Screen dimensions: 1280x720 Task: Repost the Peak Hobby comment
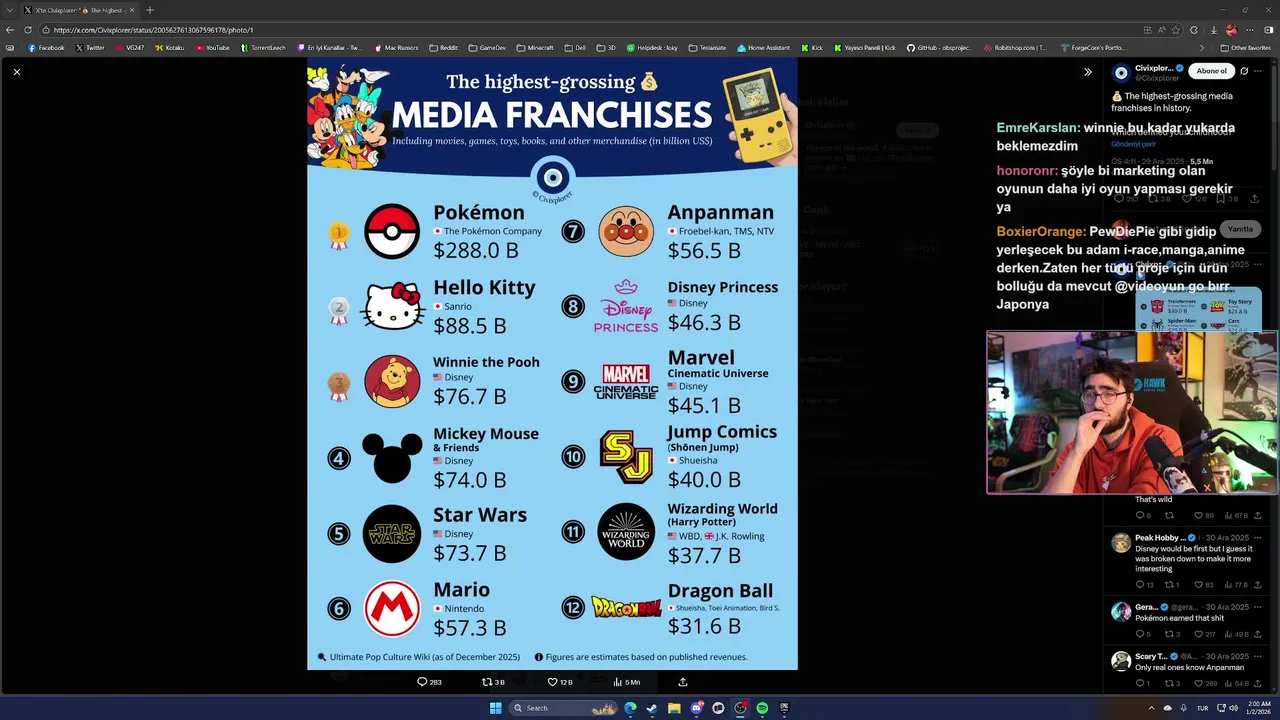tap(1169, 585)
